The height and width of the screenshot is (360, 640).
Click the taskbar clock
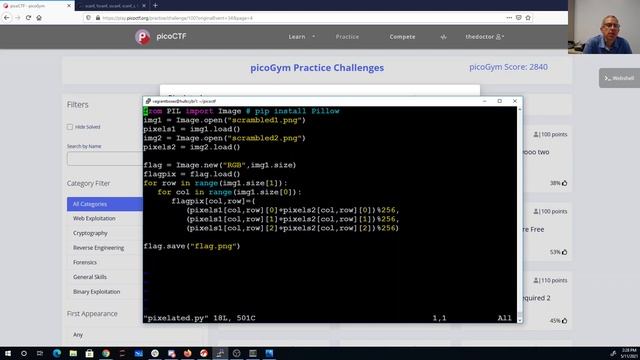pyautogui.click(x=629, y=353)
